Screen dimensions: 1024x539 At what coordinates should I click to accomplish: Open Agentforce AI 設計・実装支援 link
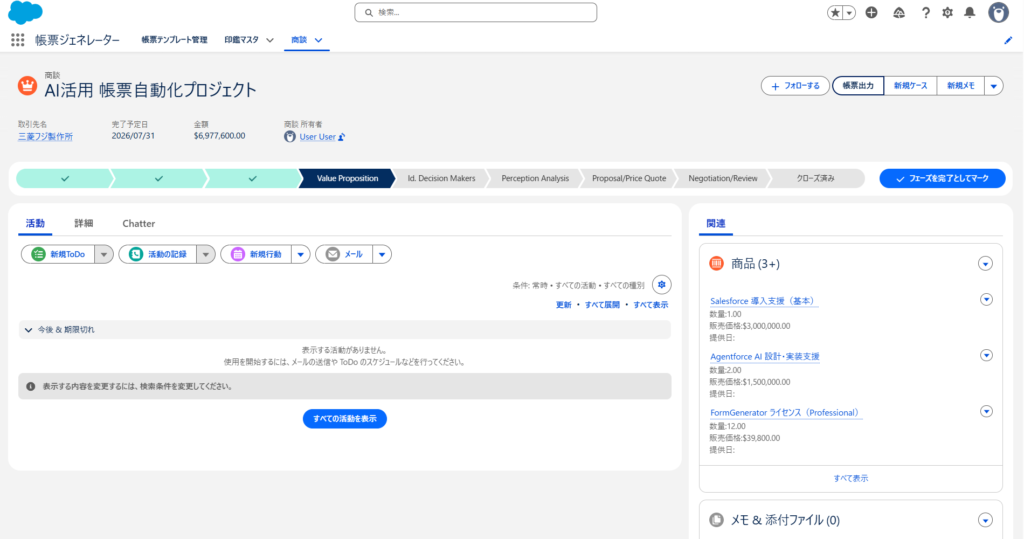(x=765, y=357)
